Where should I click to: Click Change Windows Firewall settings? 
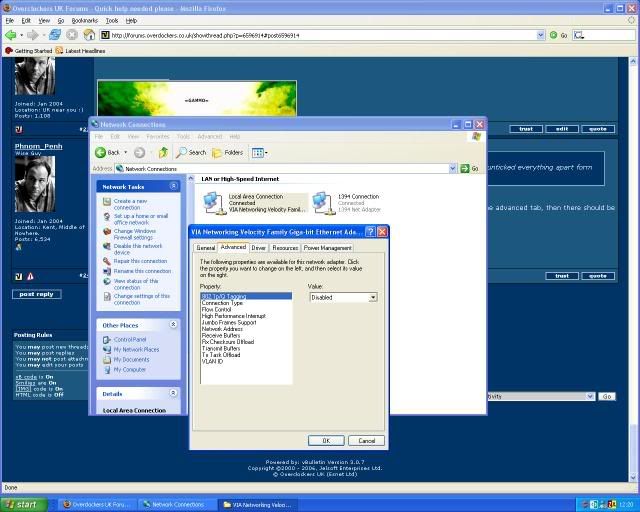point(134,234)
